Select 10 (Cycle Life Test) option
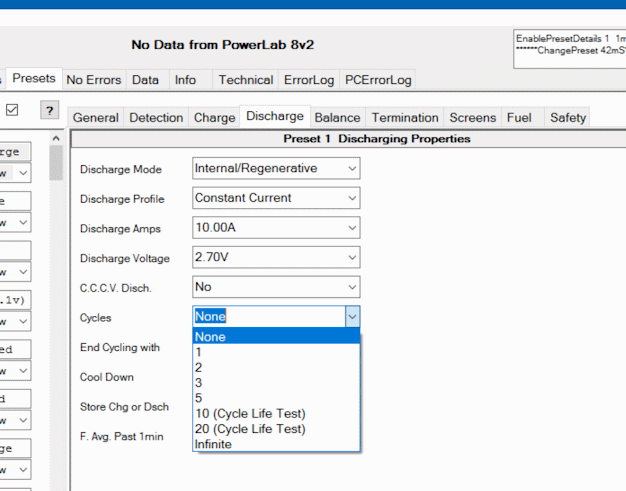The height and width of the screenshot is (491, 626). 250,413
